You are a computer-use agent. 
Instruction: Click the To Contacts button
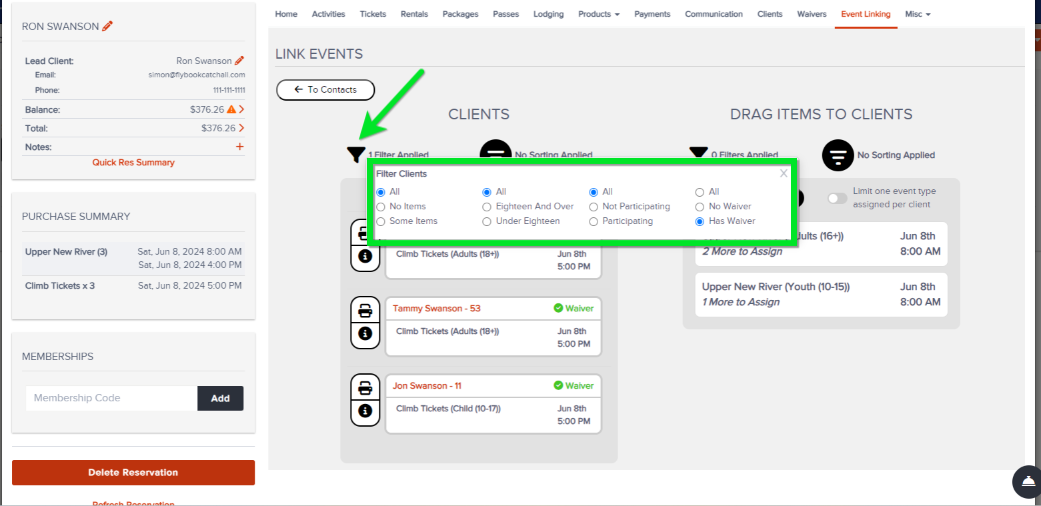pyautogui.click(x=325, y=90)
